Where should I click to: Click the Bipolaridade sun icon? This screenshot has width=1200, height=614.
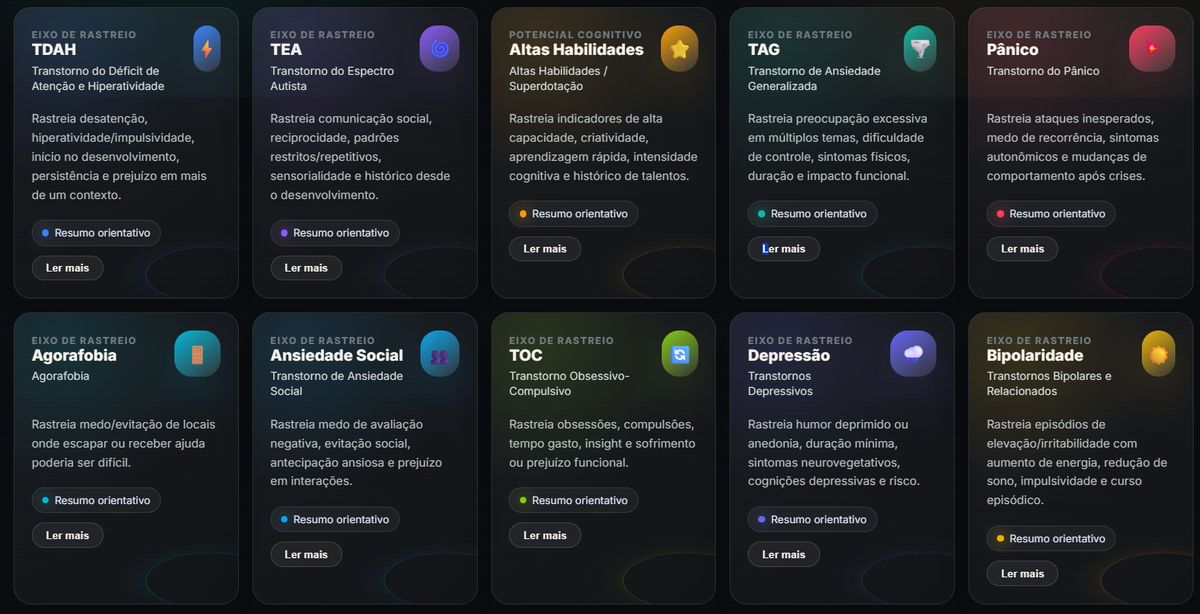(1159, 353)
